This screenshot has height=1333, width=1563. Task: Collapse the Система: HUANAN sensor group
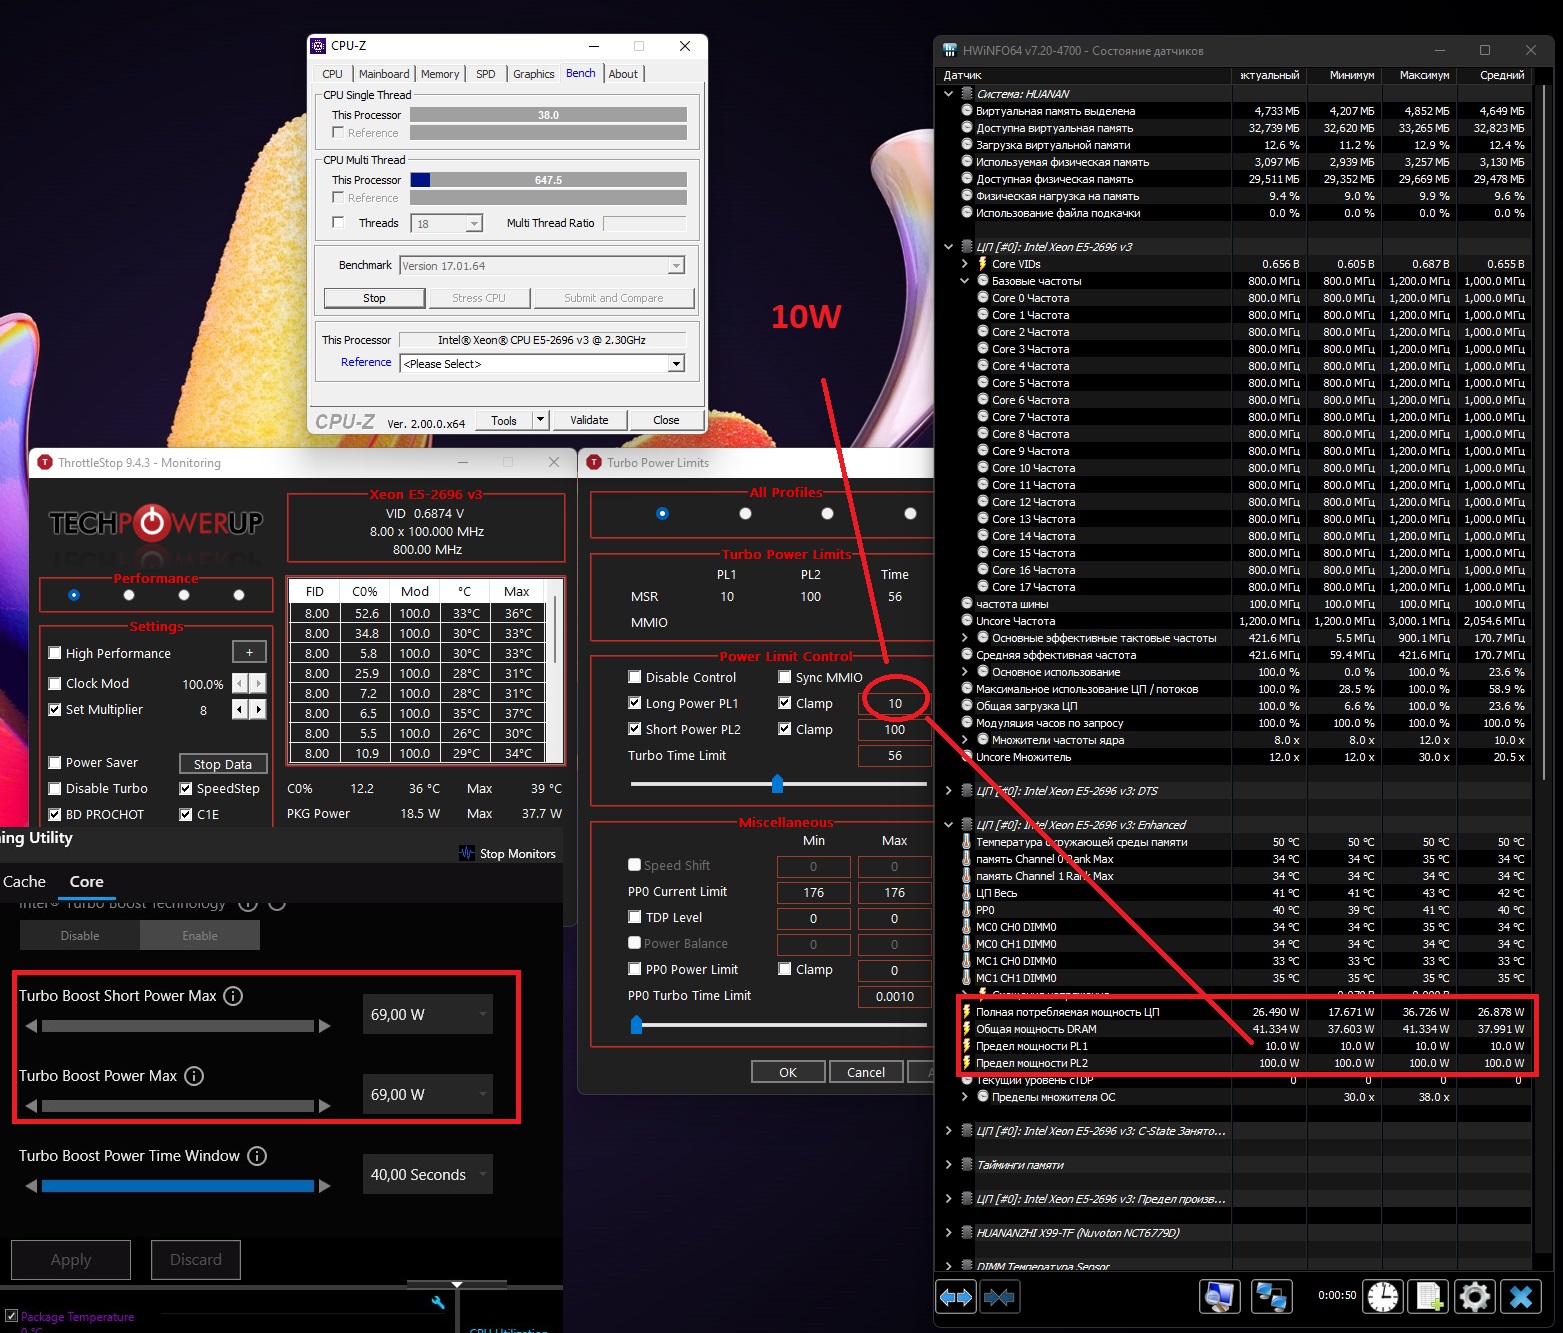click(x=948, y=94)
